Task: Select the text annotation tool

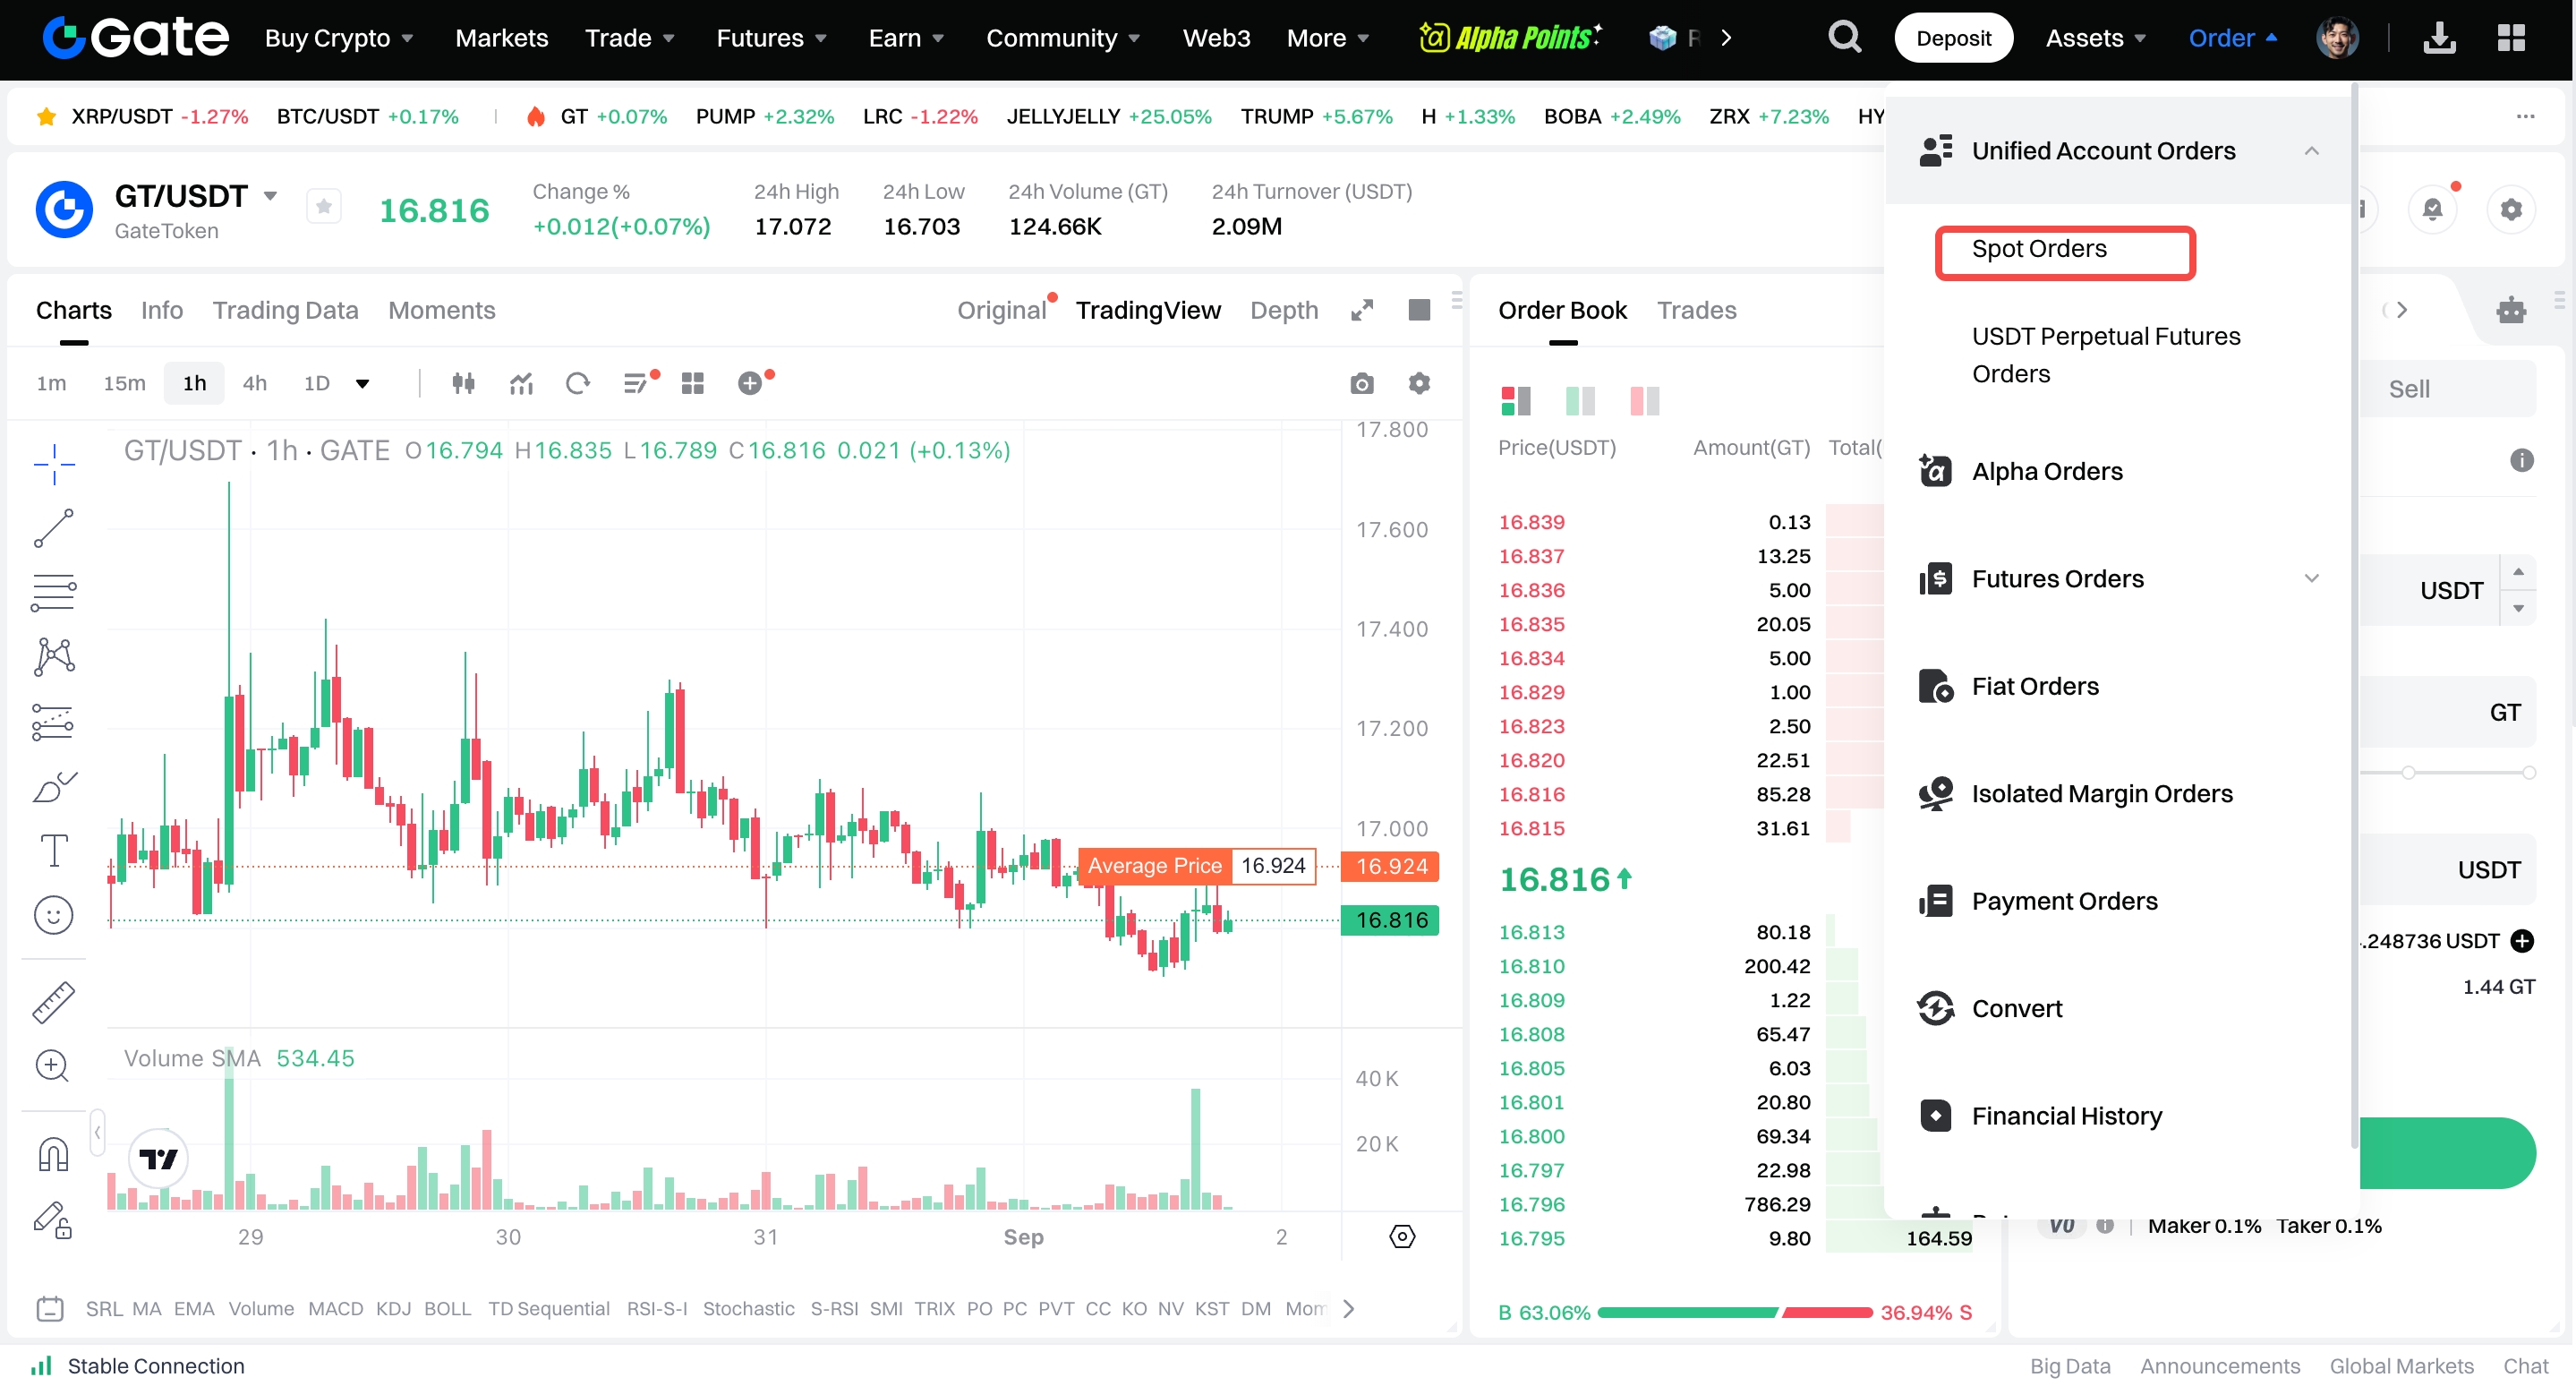Action: (x=54, y=851)
